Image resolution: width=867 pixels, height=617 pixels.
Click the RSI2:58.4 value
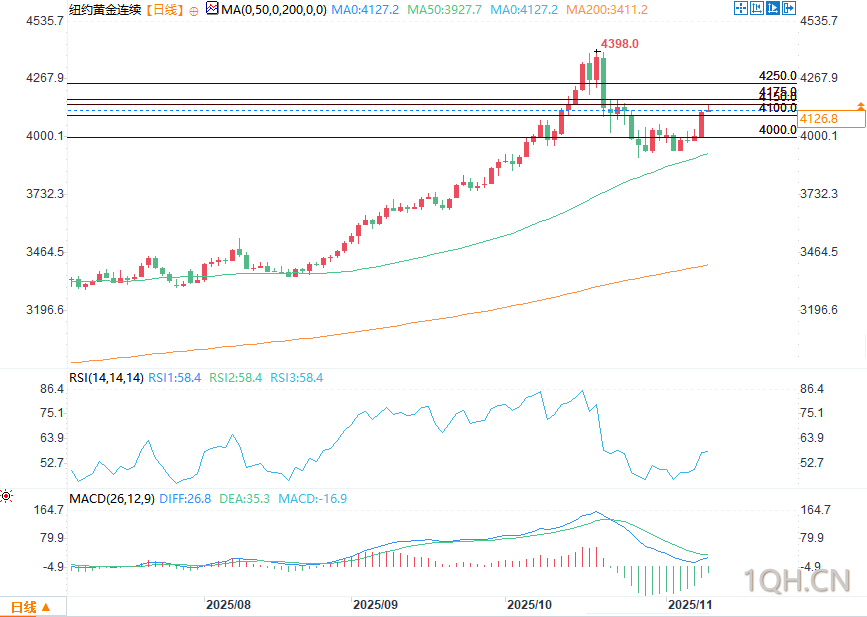pos(236,378)
